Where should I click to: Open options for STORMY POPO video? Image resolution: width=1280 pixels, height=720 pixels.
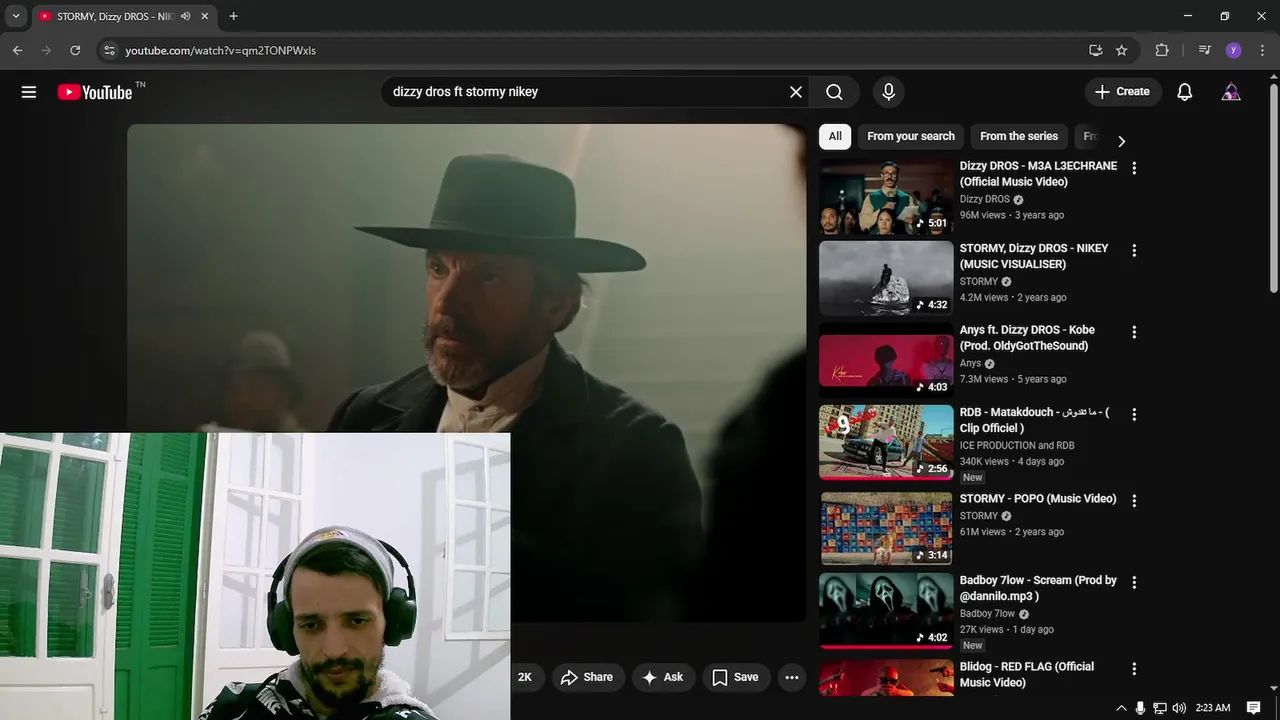pyautogui.click(x=1134, y=500)
